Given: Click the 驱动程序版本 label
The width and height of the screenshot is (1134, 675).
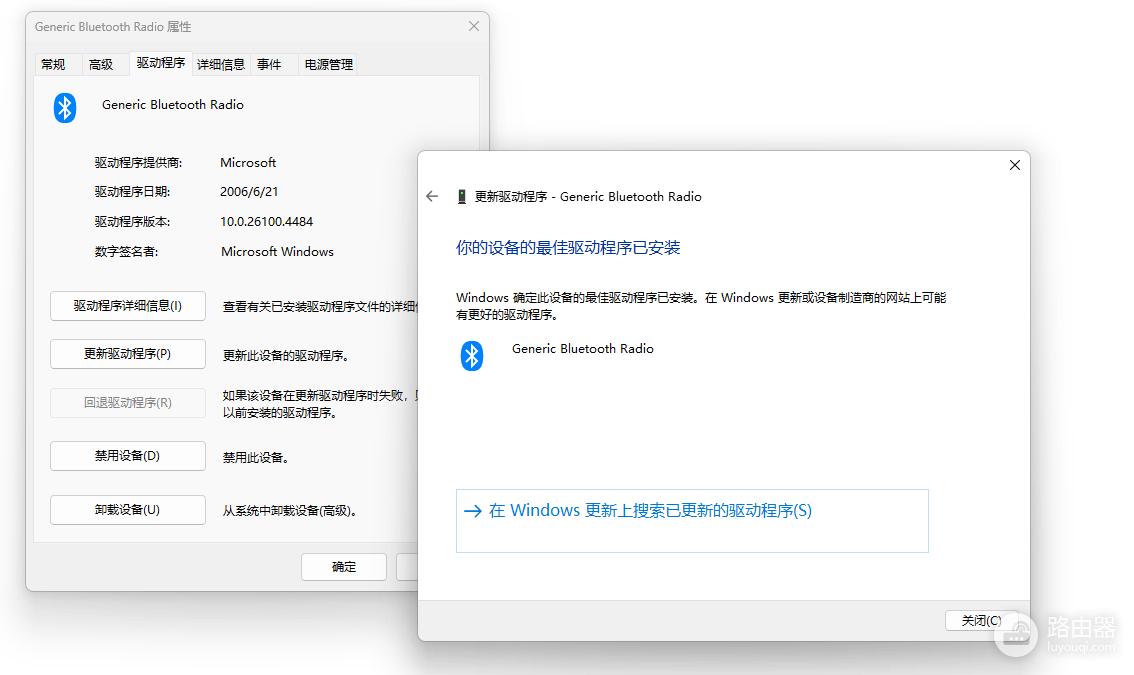Looking at the screenshot, I should click(x=132, y=221).
